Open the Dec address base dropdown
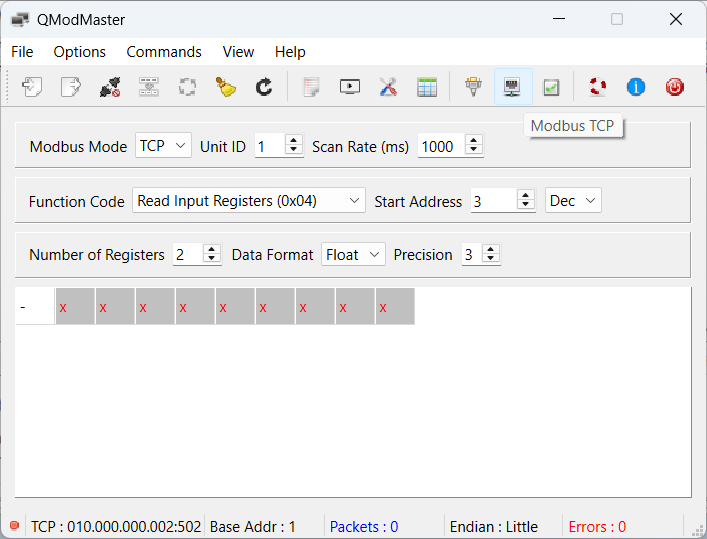 (x=573, y=200)
